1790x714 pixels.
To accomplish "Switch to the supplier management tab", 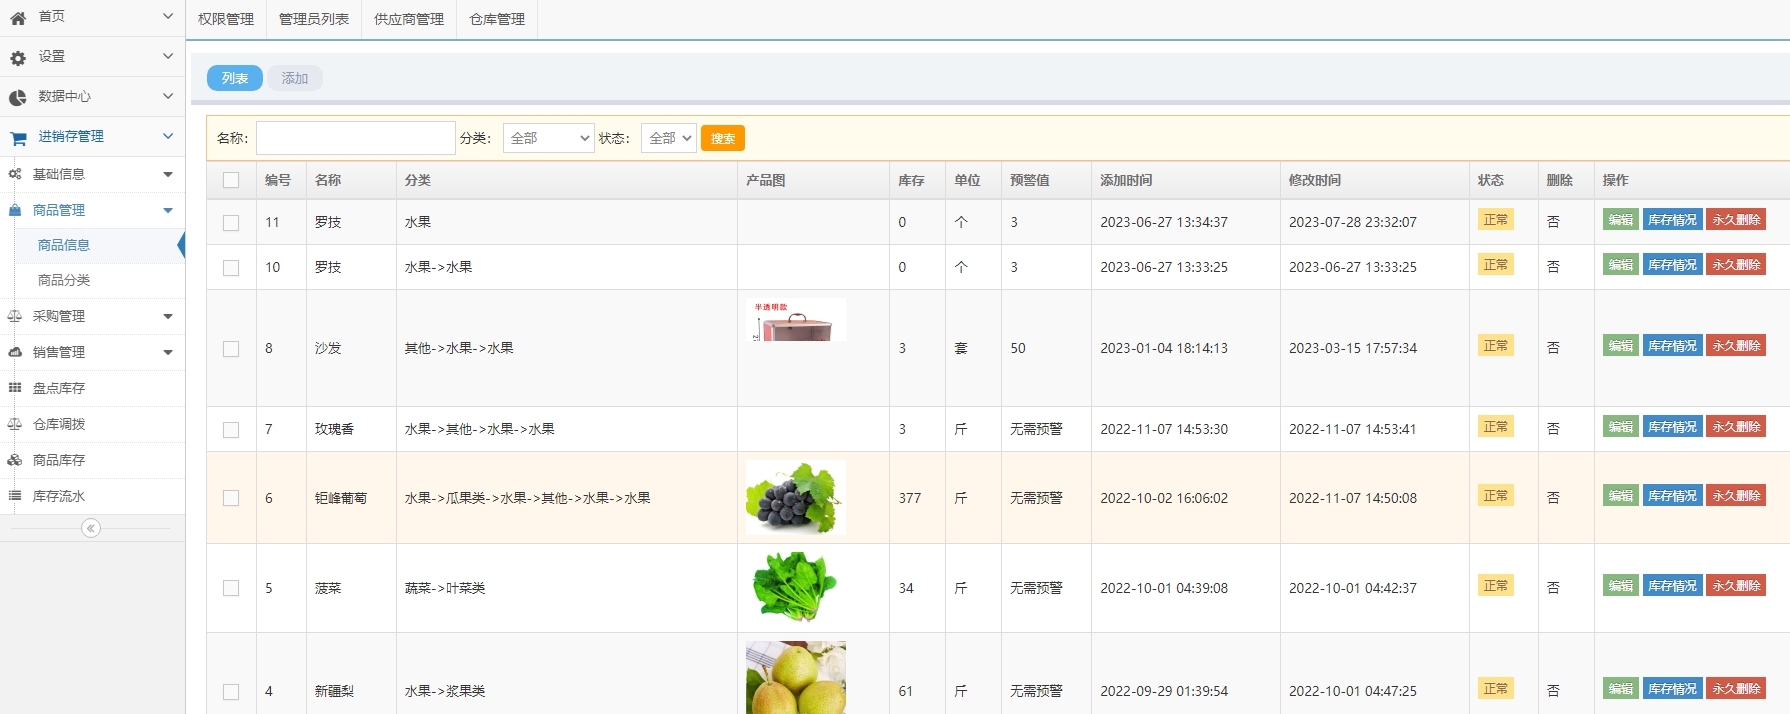I will tap(408, 19).
